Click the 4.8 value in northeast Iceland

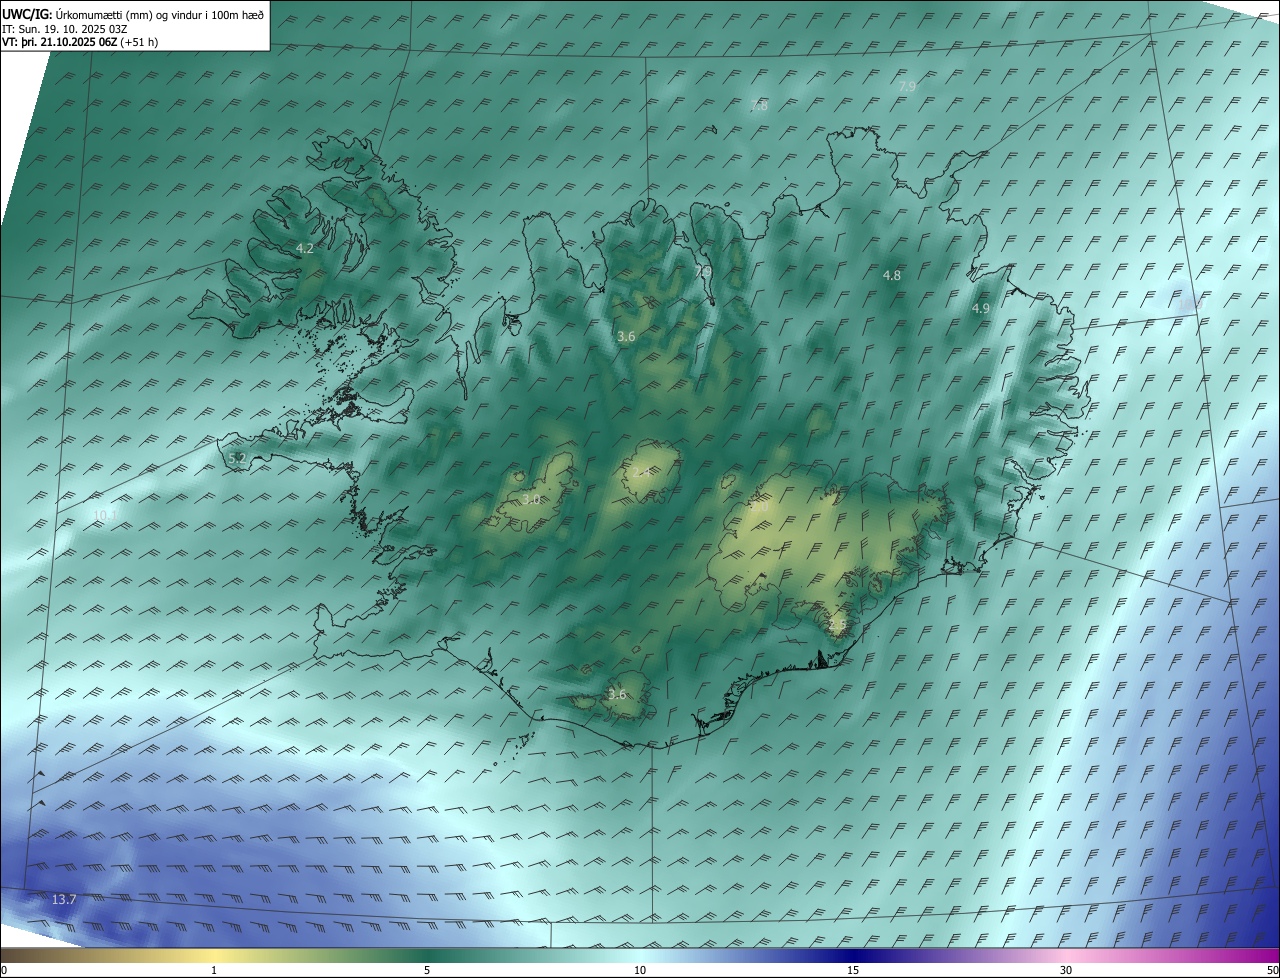pos(892,275)
